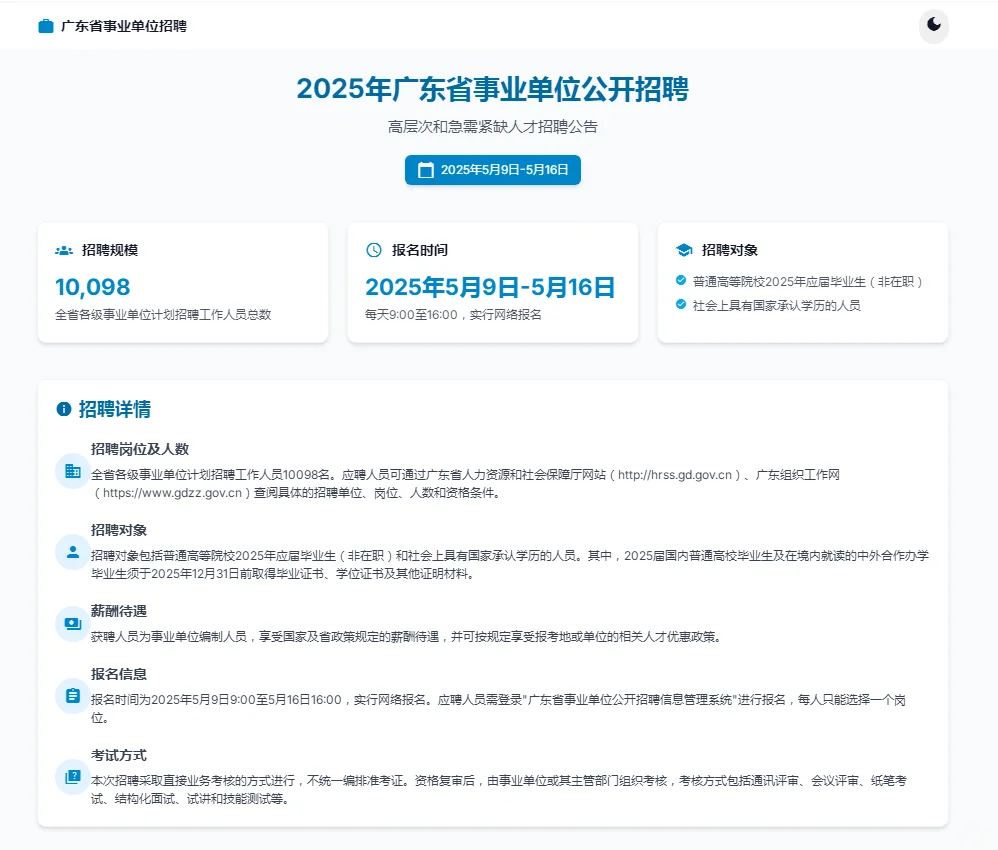This screenshot has height=850, width=998.
Task: Select the 报名时间 information card
Action: tap(492, 282)
